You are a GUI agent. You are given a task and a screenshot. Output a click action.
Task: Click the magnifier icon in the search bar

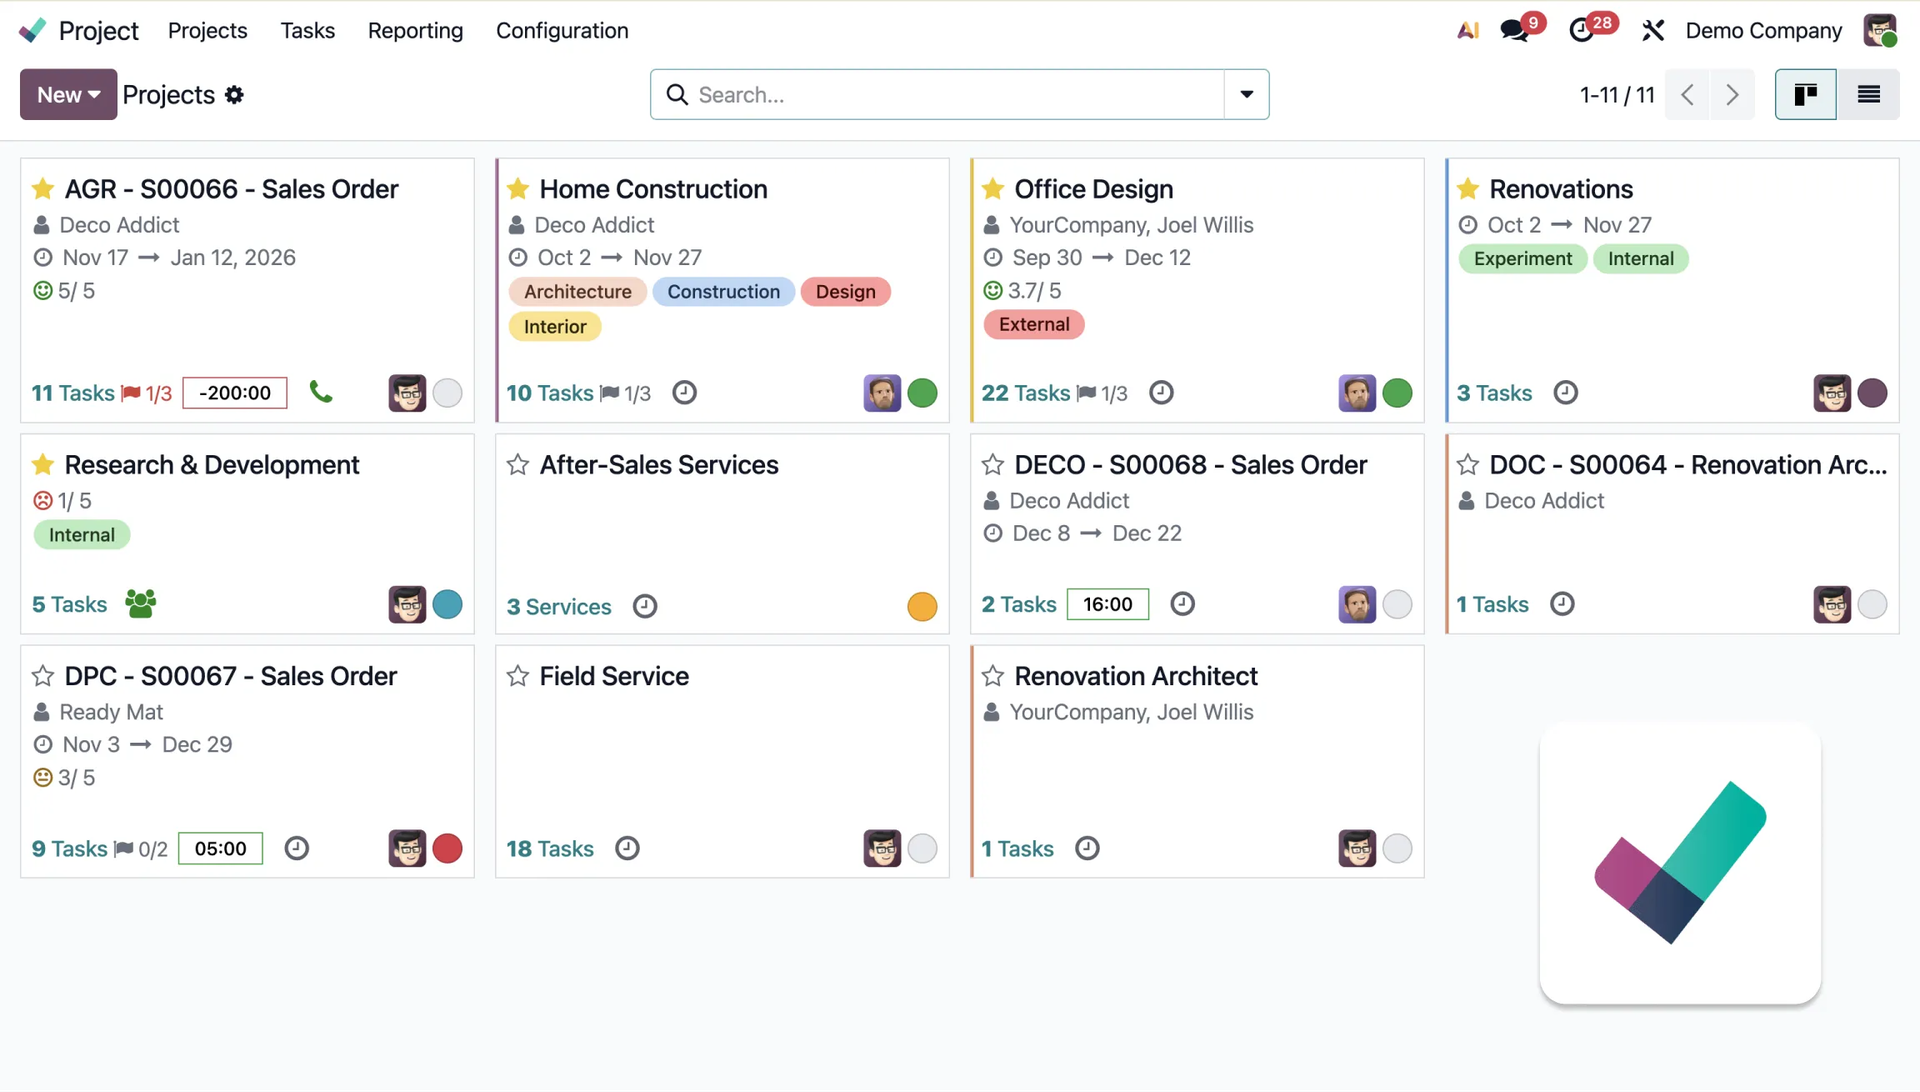point(677,95)
